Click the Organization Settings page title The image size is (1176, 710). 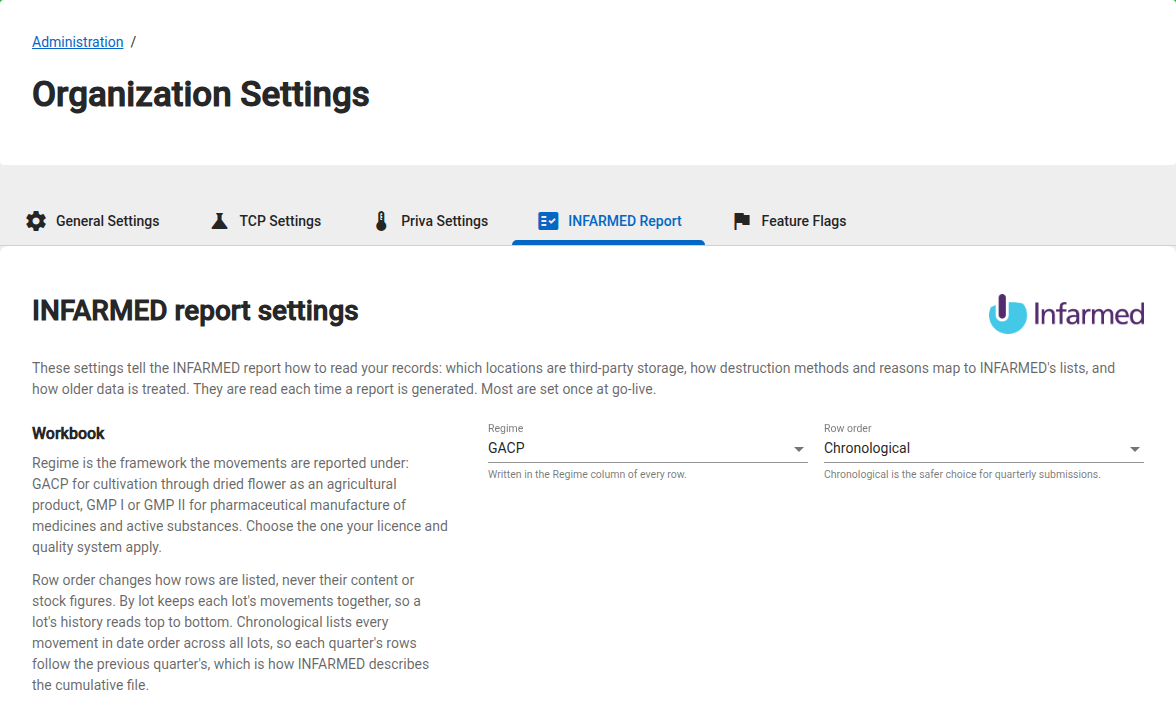[200, 94]
